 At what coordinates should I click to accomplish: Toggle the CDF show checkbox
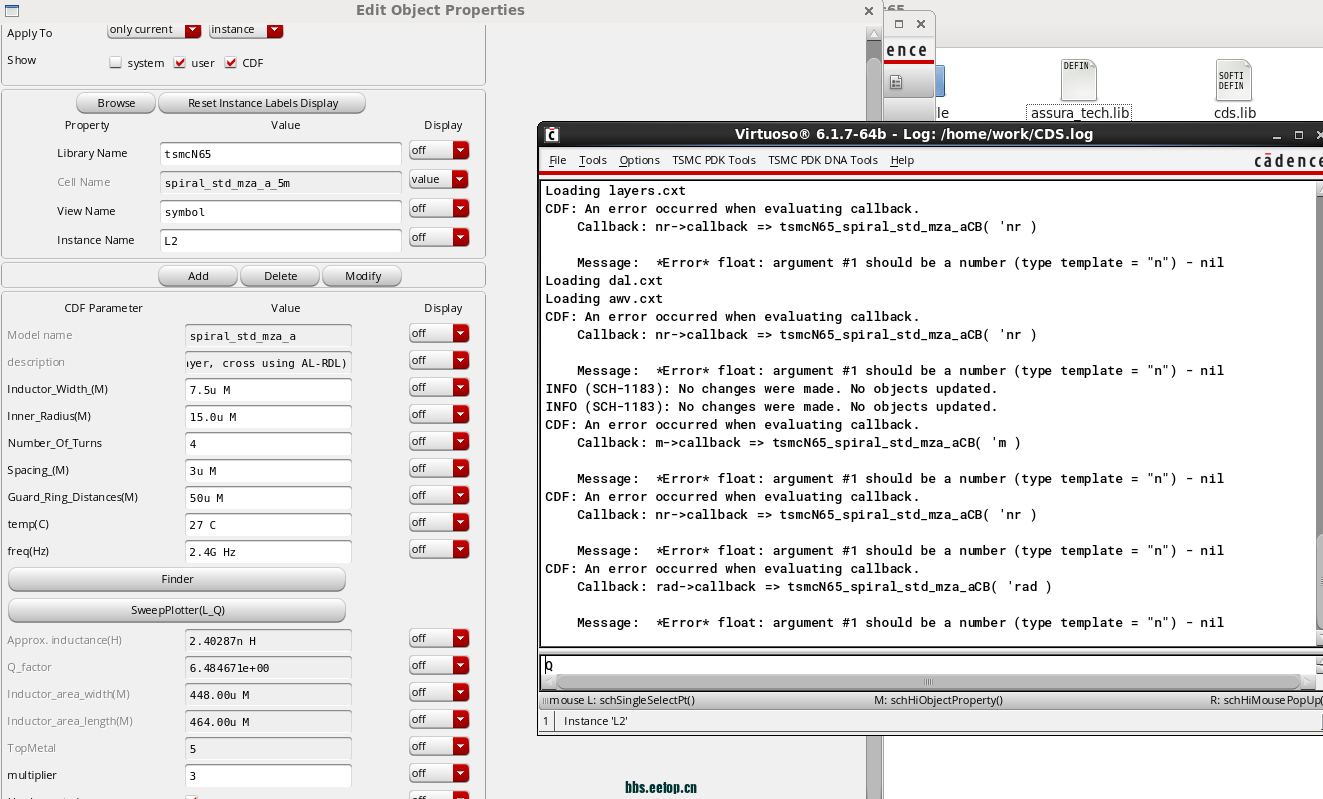pos(231,62)
